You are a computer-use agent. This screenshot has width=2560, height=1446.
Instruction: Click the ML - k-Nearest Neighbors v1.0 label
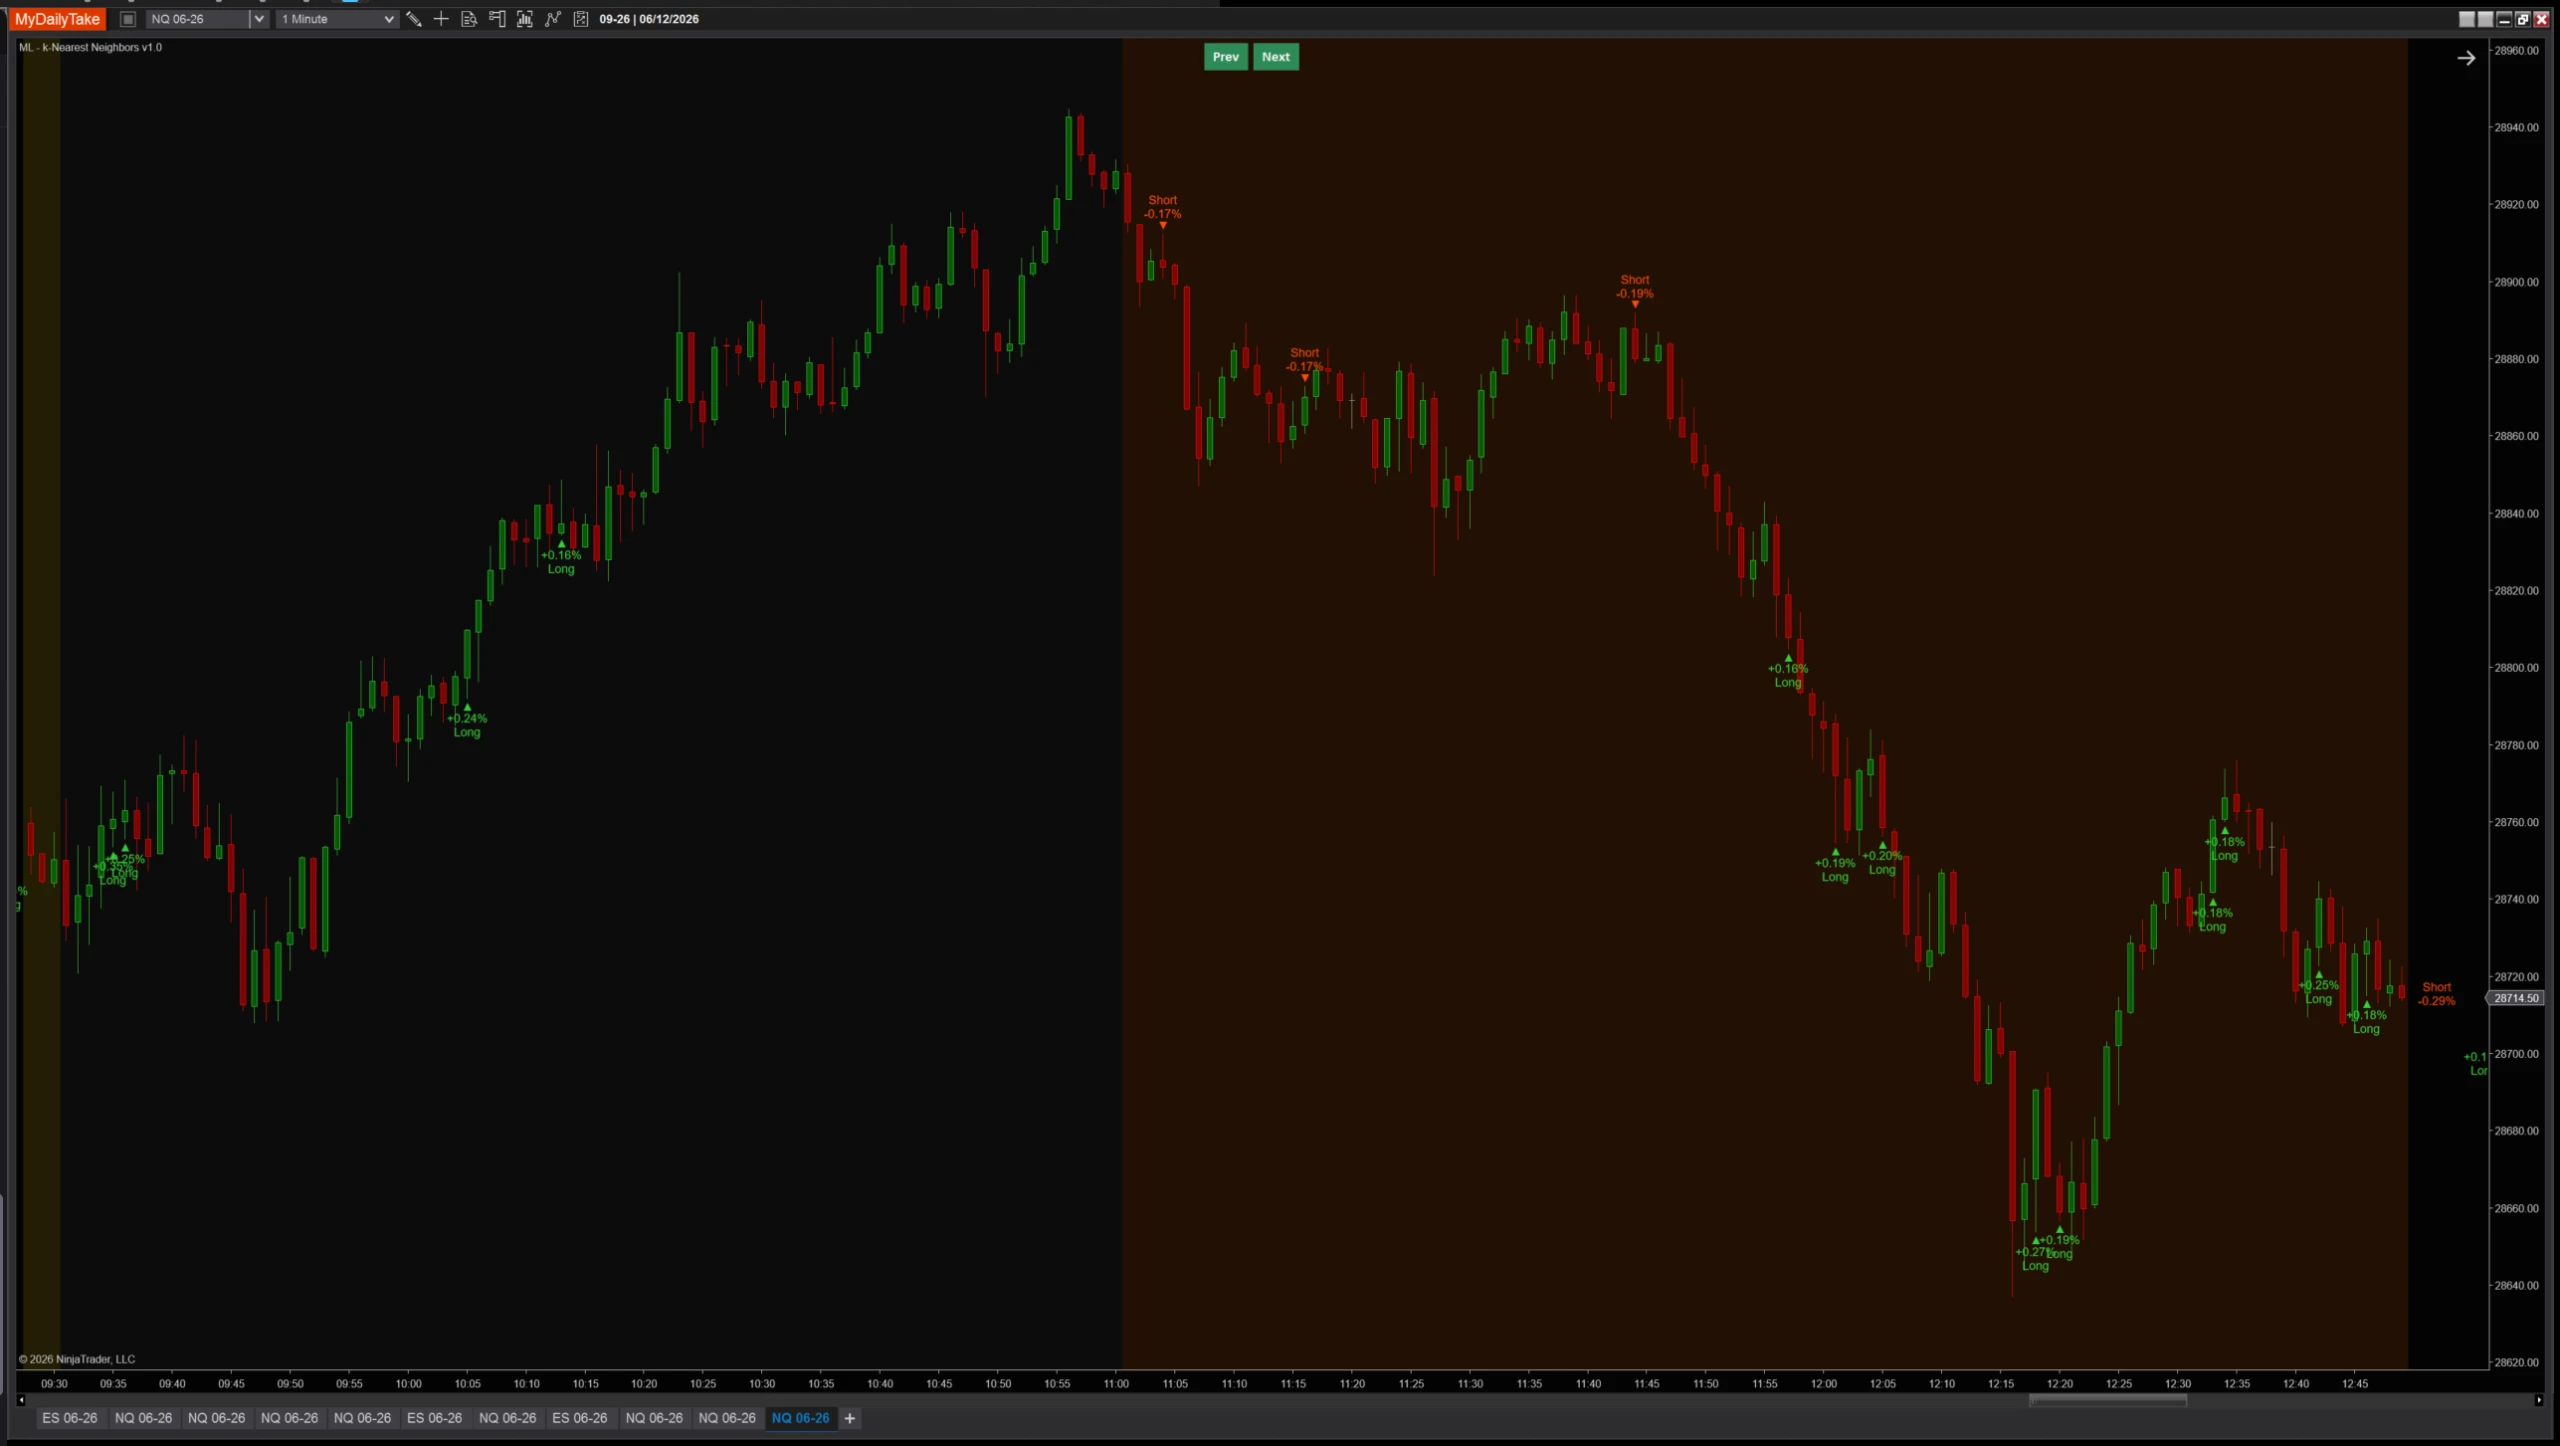[90, 47]
